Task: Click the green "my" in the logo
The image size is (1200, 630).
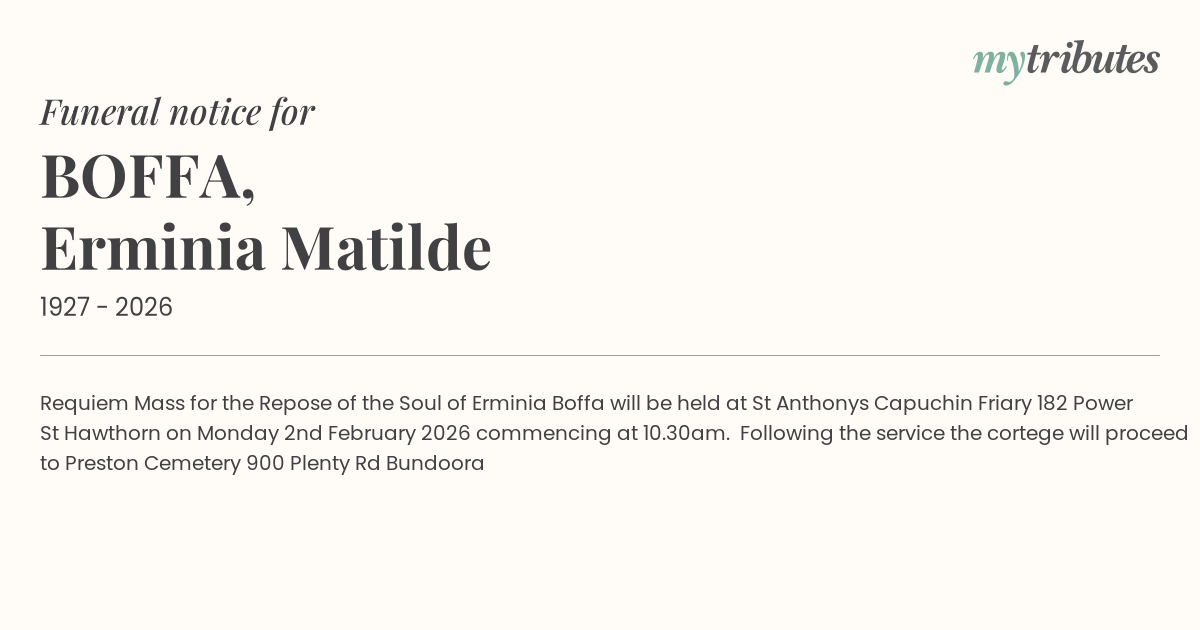Action: tap(998, 62)
